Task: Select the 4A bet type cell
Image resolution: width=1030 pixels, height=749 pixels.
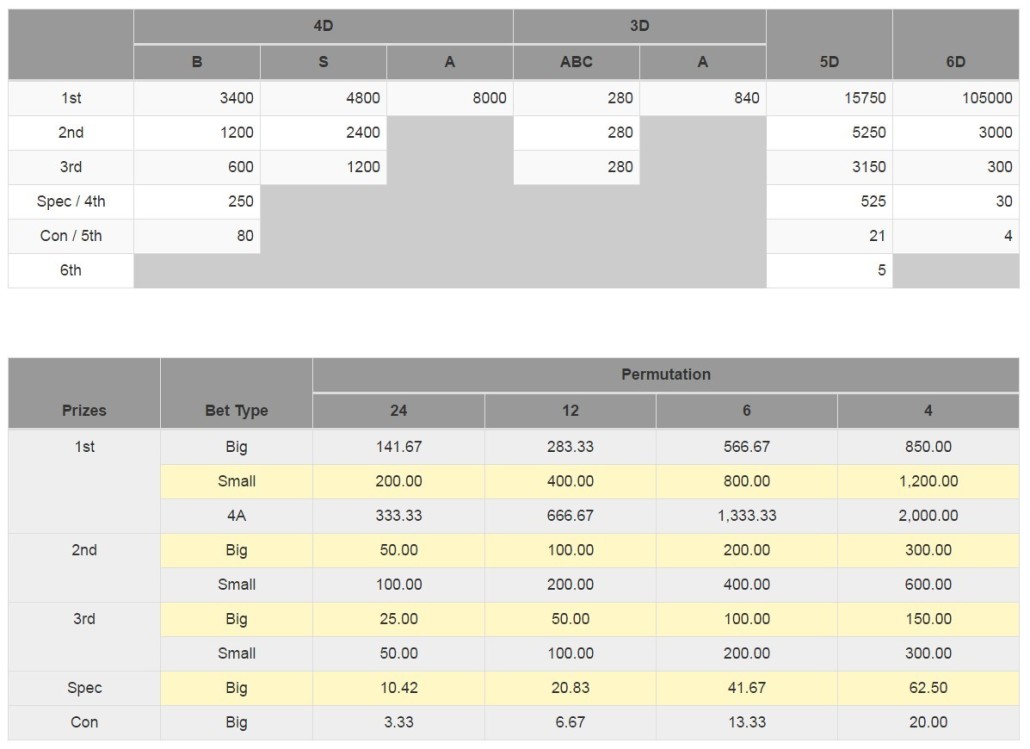Action: [x=236, y=516]
